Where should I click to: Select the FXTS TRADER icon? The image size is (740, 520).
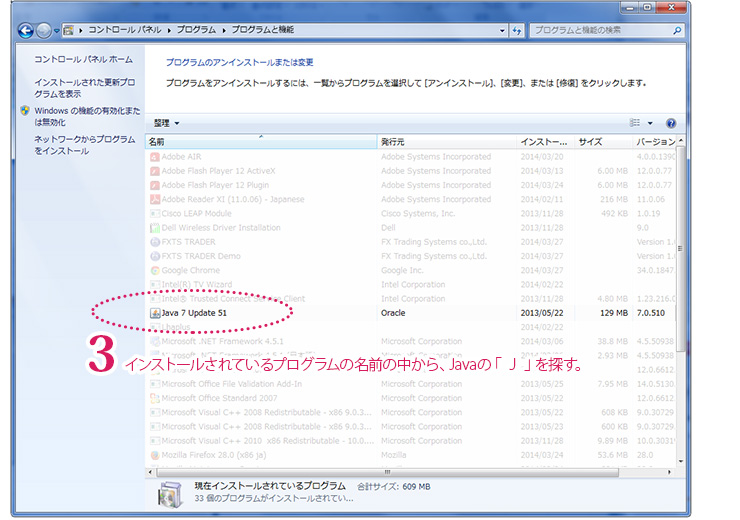(x=155, y=242)
